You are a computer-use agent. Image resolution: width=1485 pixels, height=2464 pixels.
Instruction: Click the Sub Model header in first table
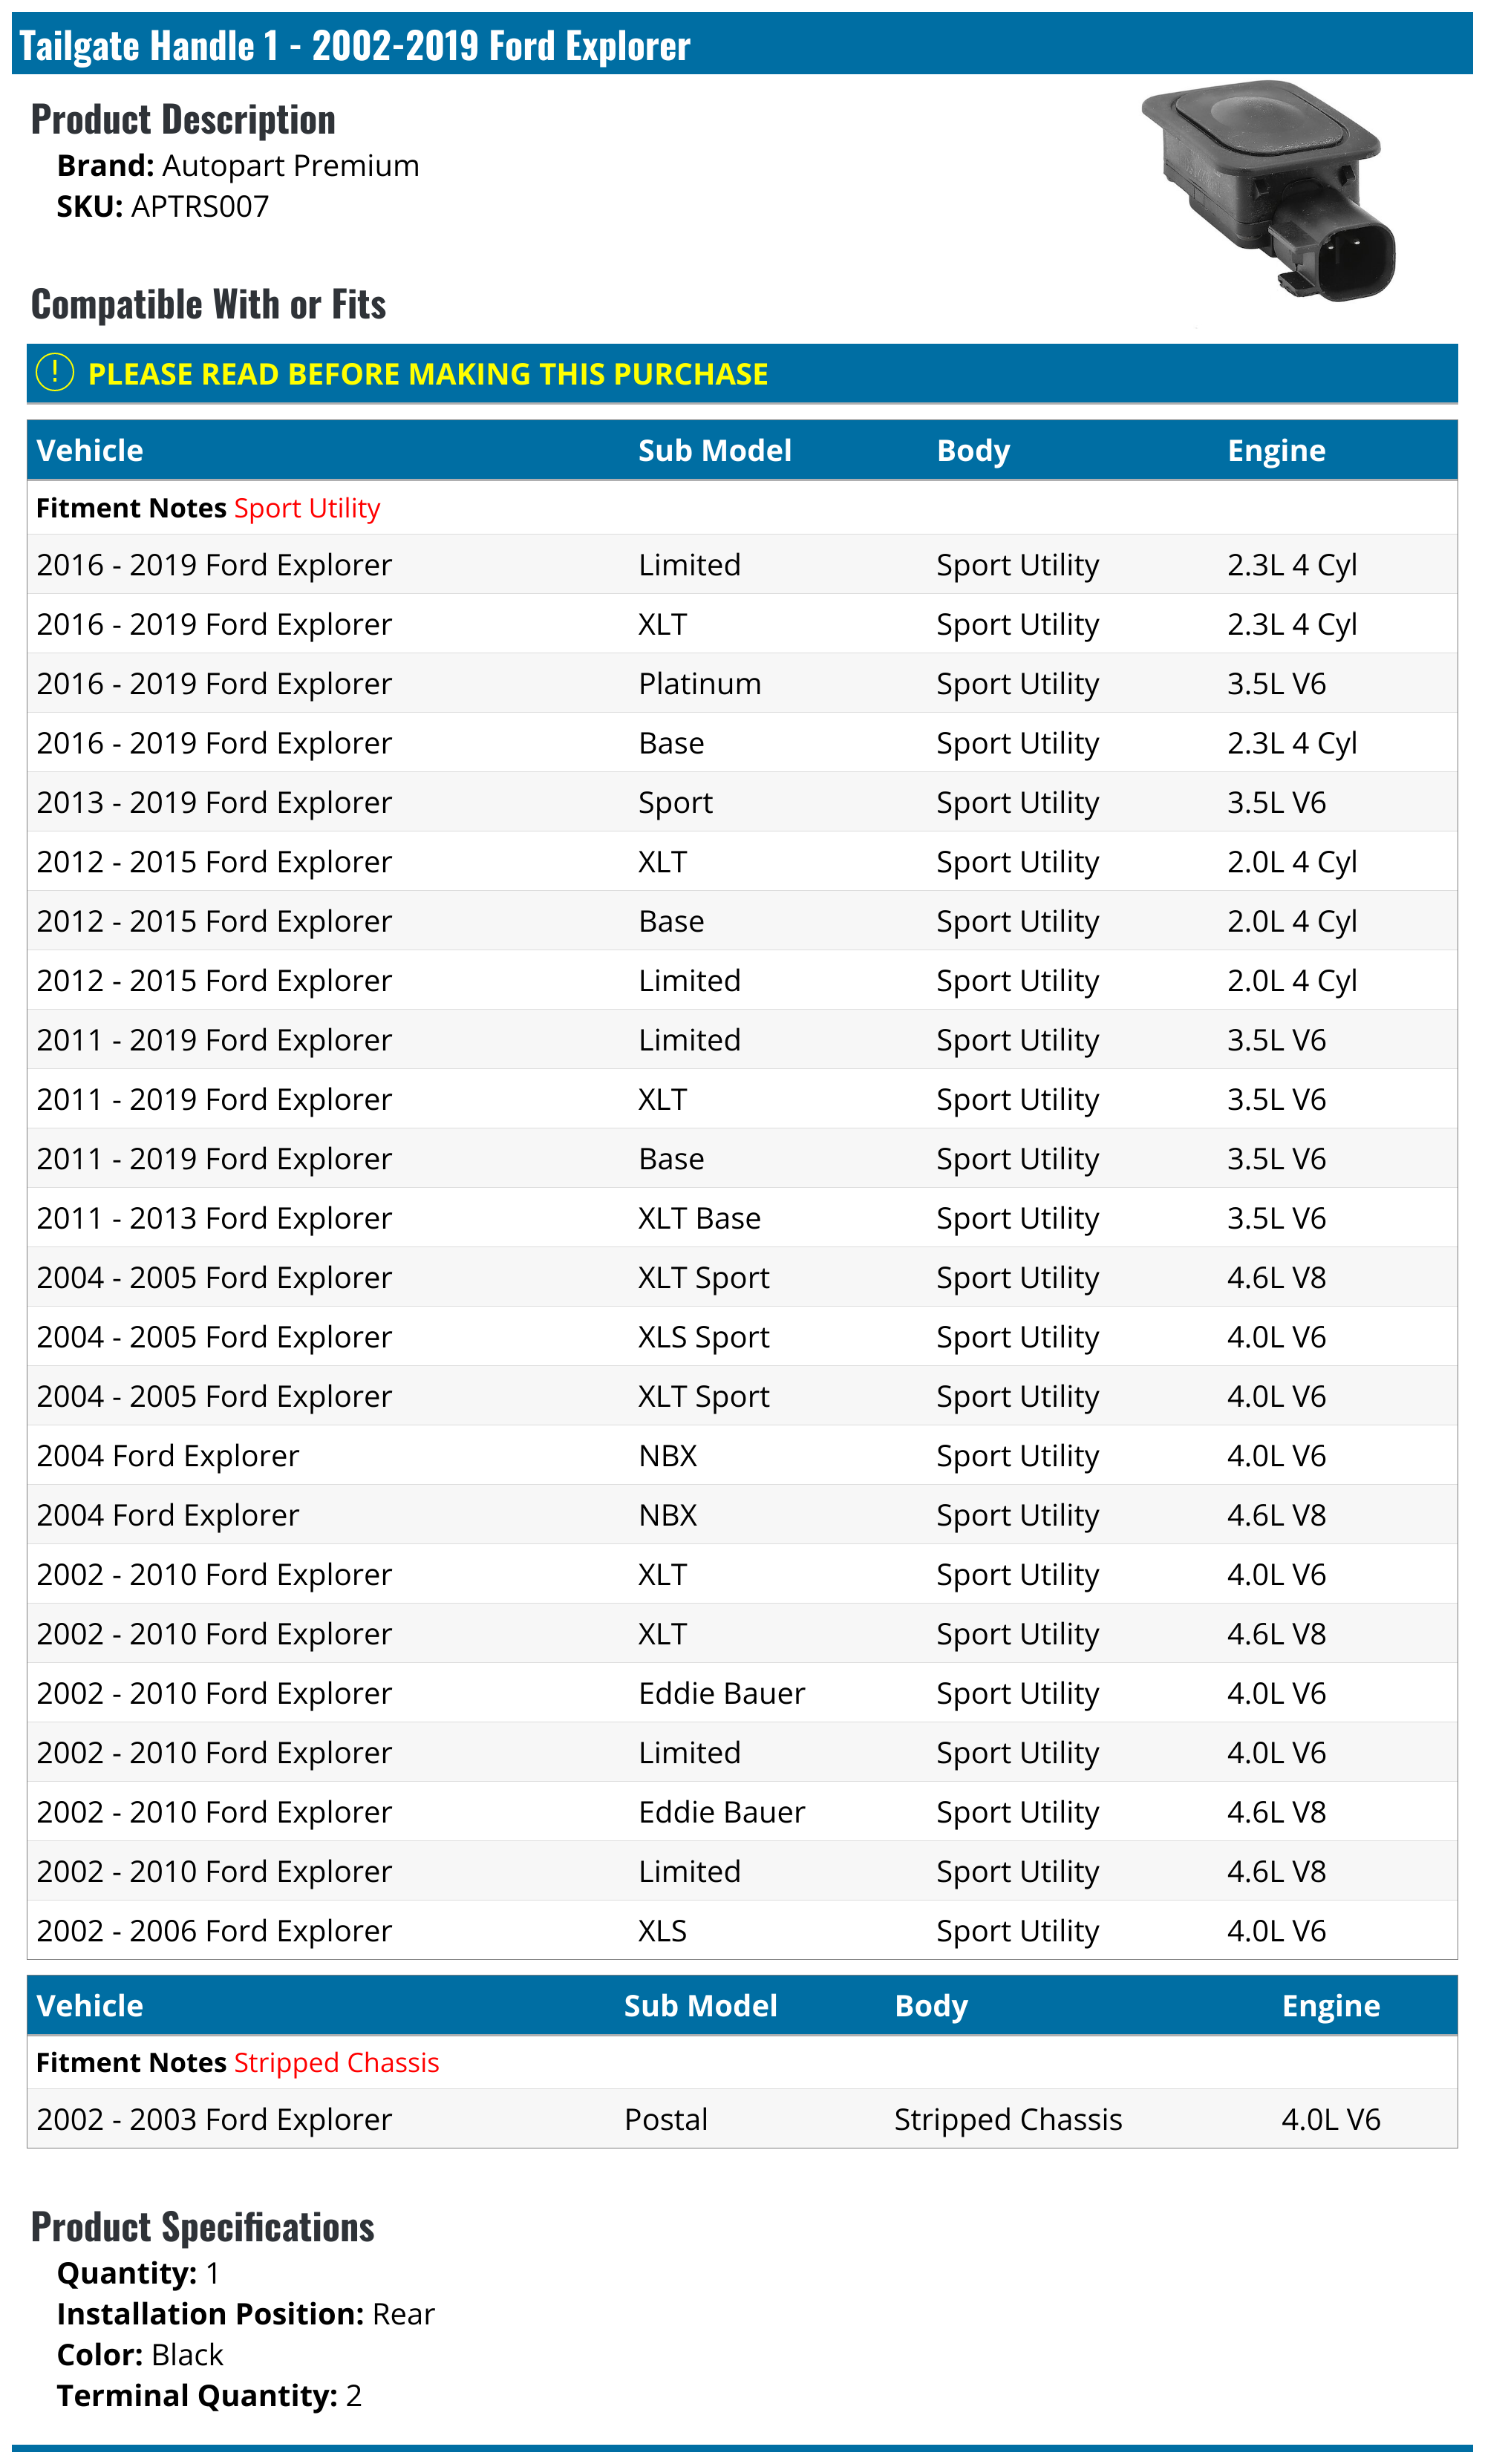pos(714,451)
